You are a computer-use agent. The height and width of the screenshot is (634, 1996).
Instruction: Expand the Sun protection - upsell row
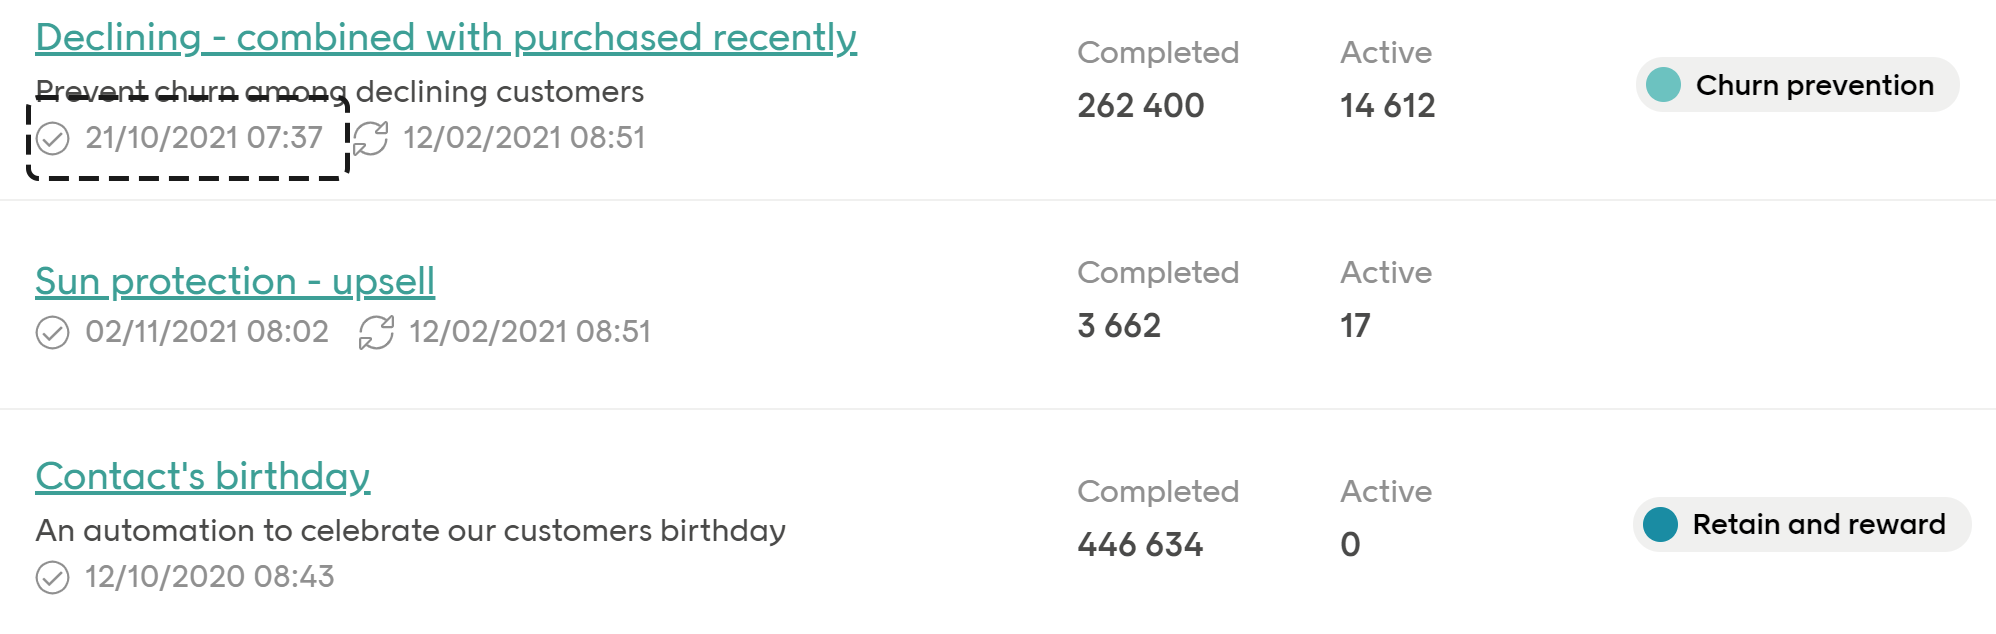coord(236,281)
